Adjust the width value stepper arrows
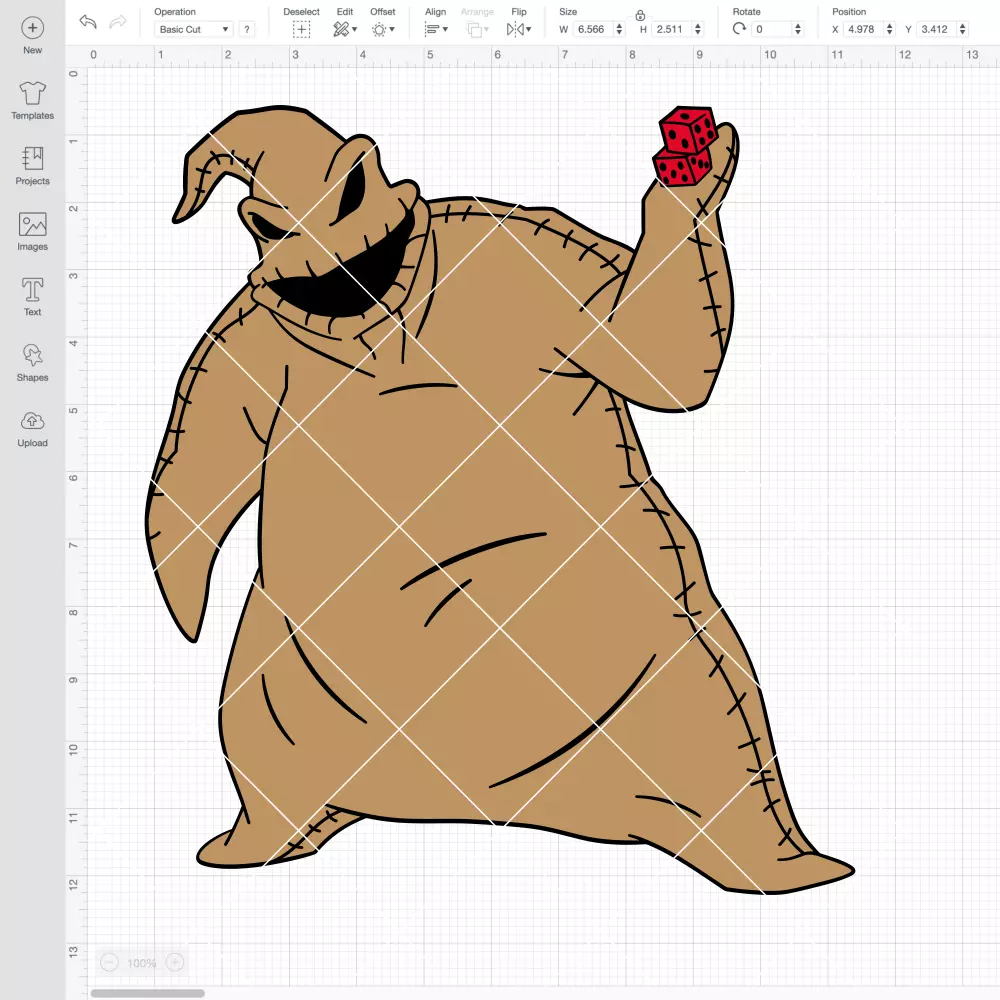Screen dimensions: 1000x1000 pos(619,29)
